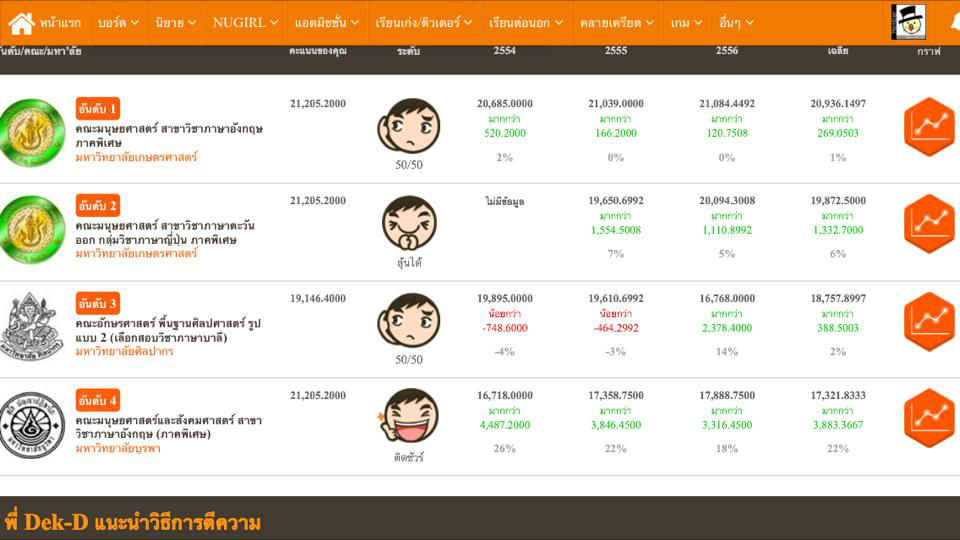960x540 pixels.
Task: Expand the แอดมิชชั่น menu
Action: pos(326,22)
